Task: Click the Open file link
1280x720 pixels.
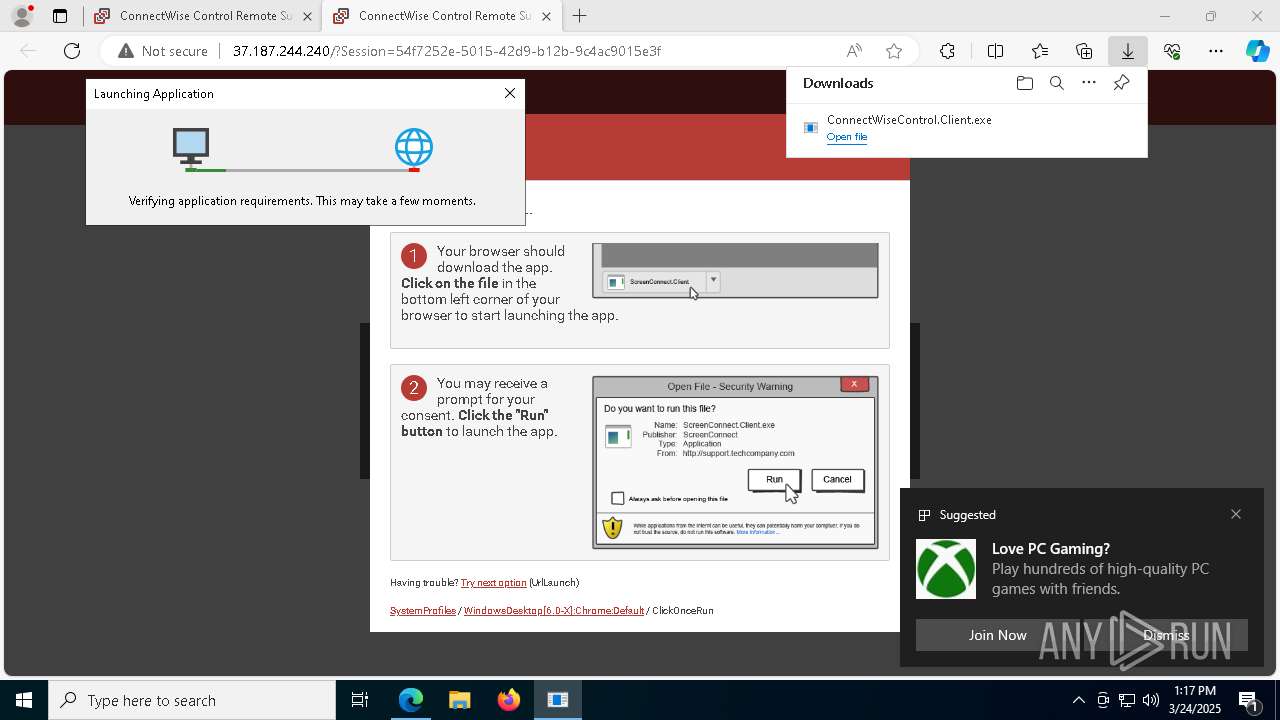Action: tap(847, 137)
